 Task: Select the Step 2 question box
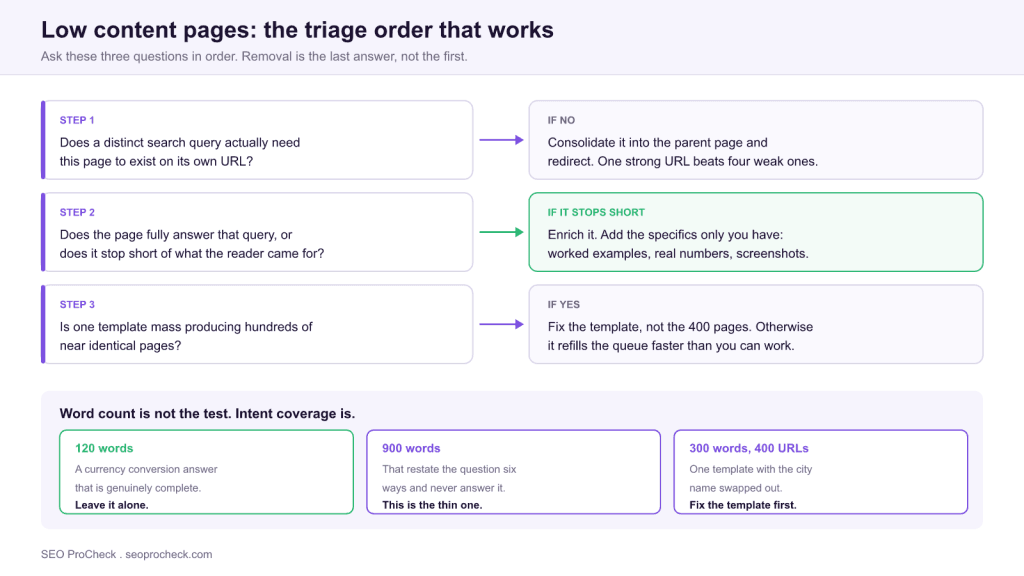257,232
